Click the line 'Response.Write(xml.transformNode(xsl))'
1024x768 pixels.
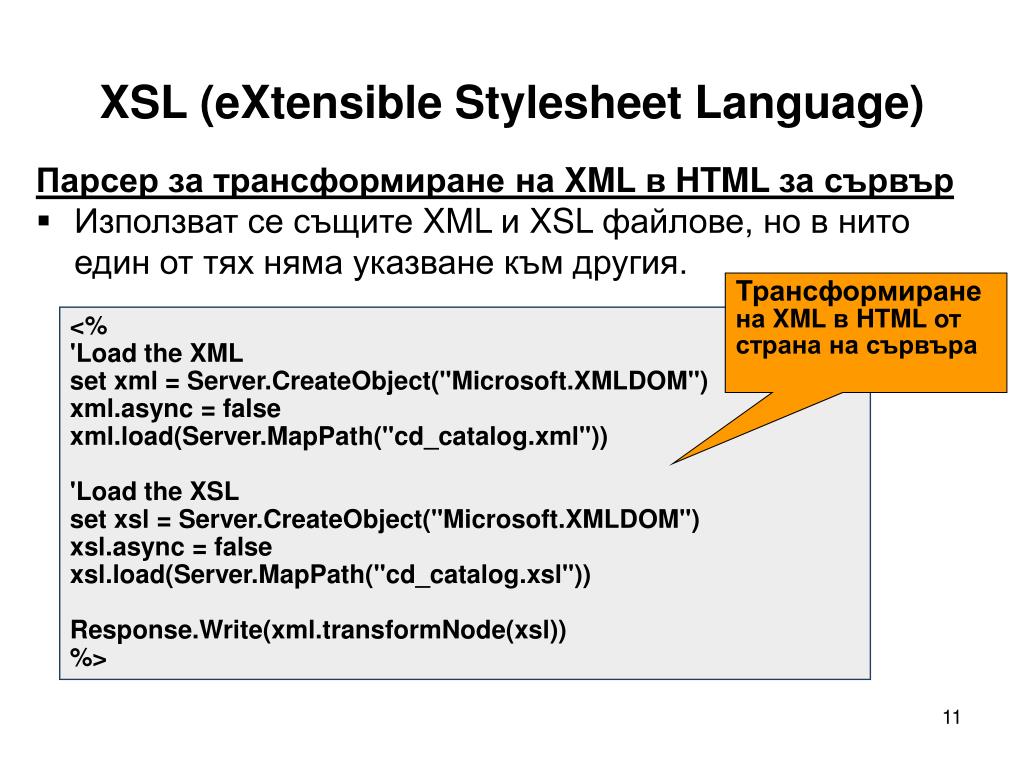click(318, 630)
